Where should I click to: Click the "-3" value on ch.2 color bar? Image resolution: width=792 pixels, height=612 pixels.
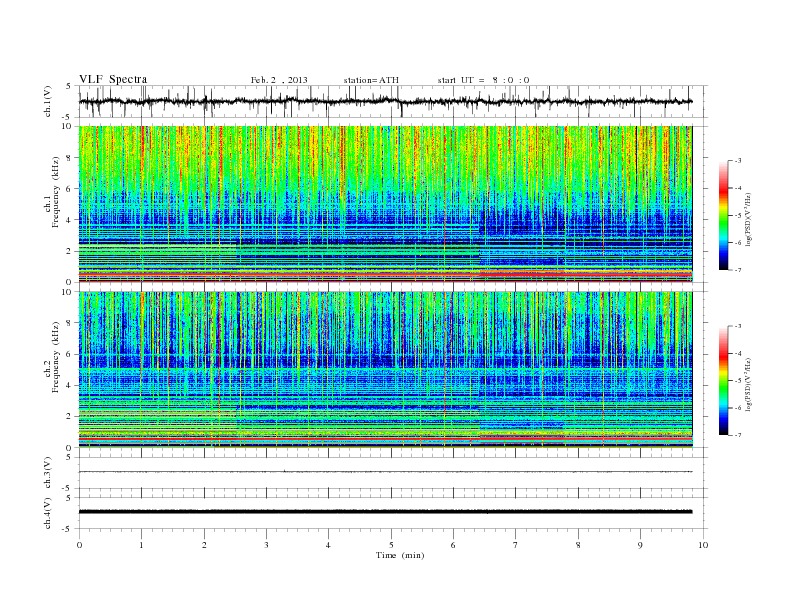click(x=737, y=326)
